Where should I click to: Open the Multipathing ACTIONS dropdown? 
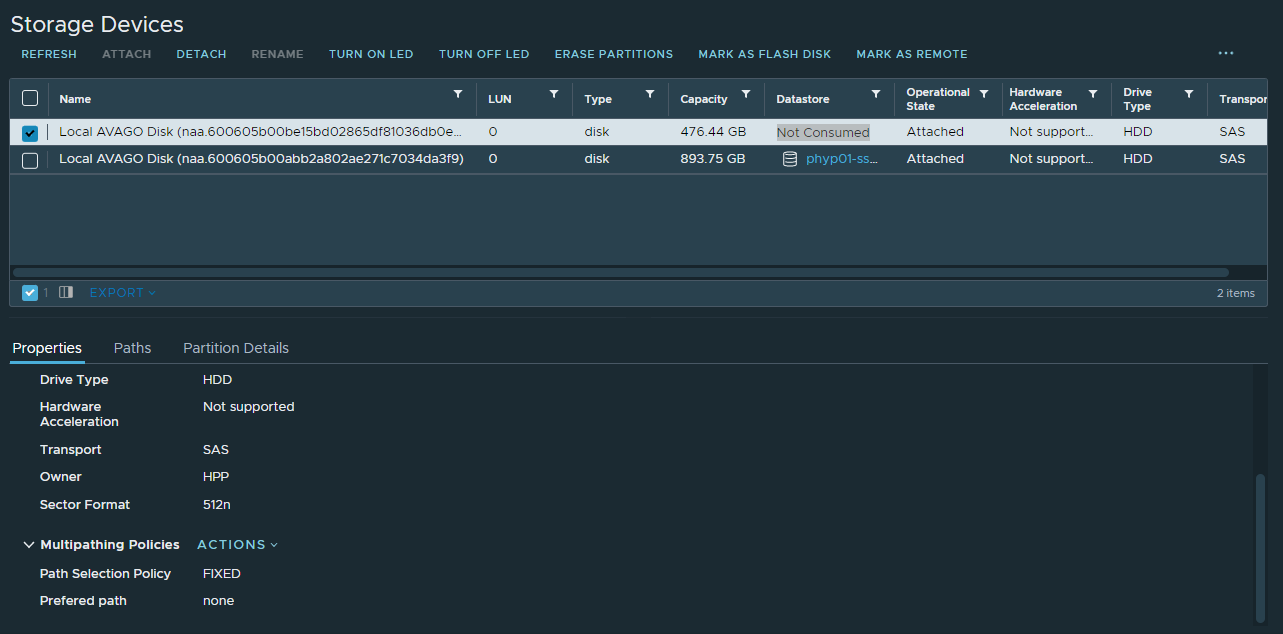[x=237, y=545]
